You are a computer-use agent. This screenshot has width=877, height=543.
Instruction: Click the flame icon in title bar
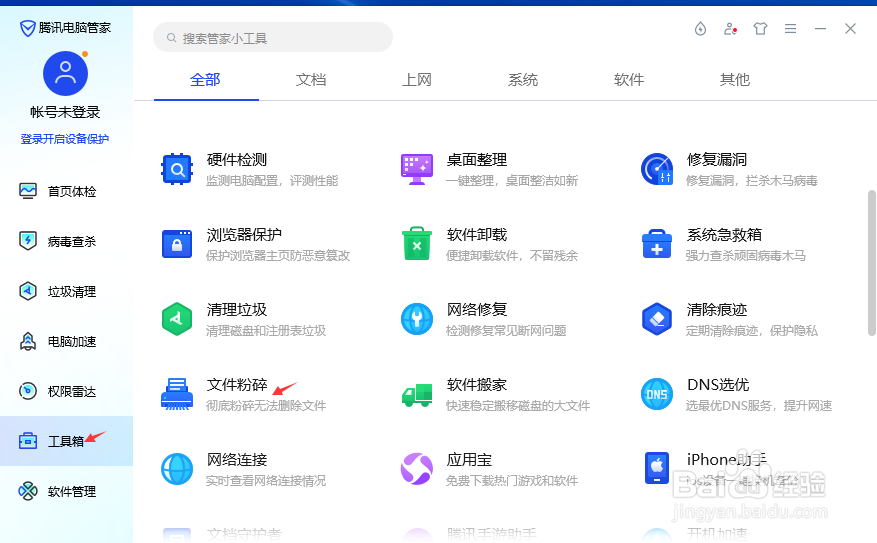[700, 29]
